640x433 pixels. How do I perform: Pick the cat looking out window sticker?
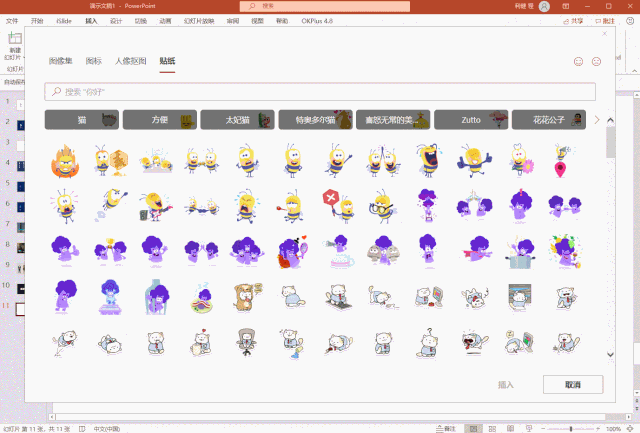[519, 297]
